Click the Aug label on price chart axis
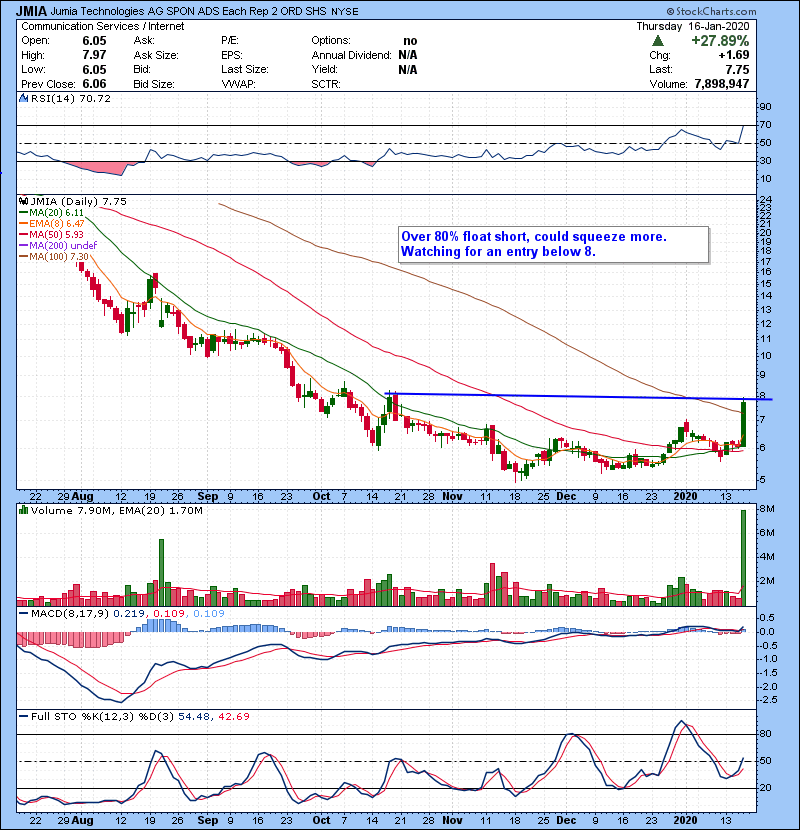 pyautogui.click(x=82, y=497)
